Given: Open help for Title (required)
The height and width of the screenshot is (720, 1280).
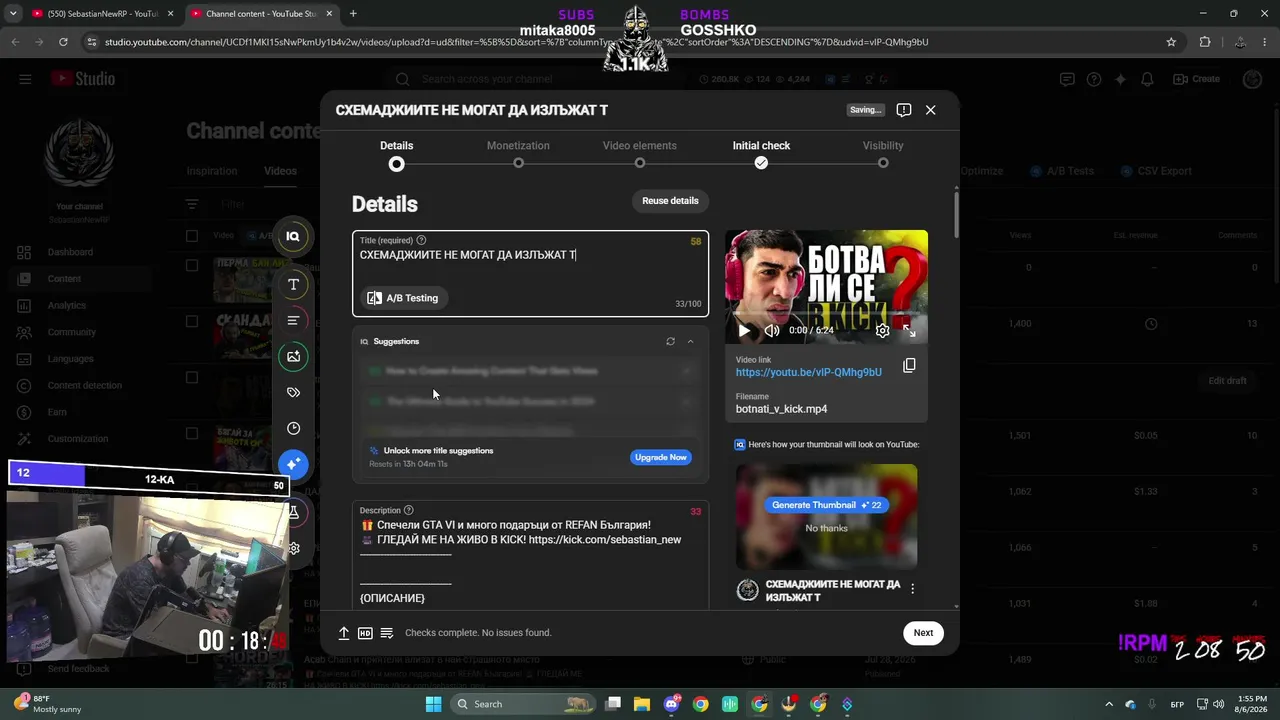Looking at the screenshot, I should coord(421,240).
